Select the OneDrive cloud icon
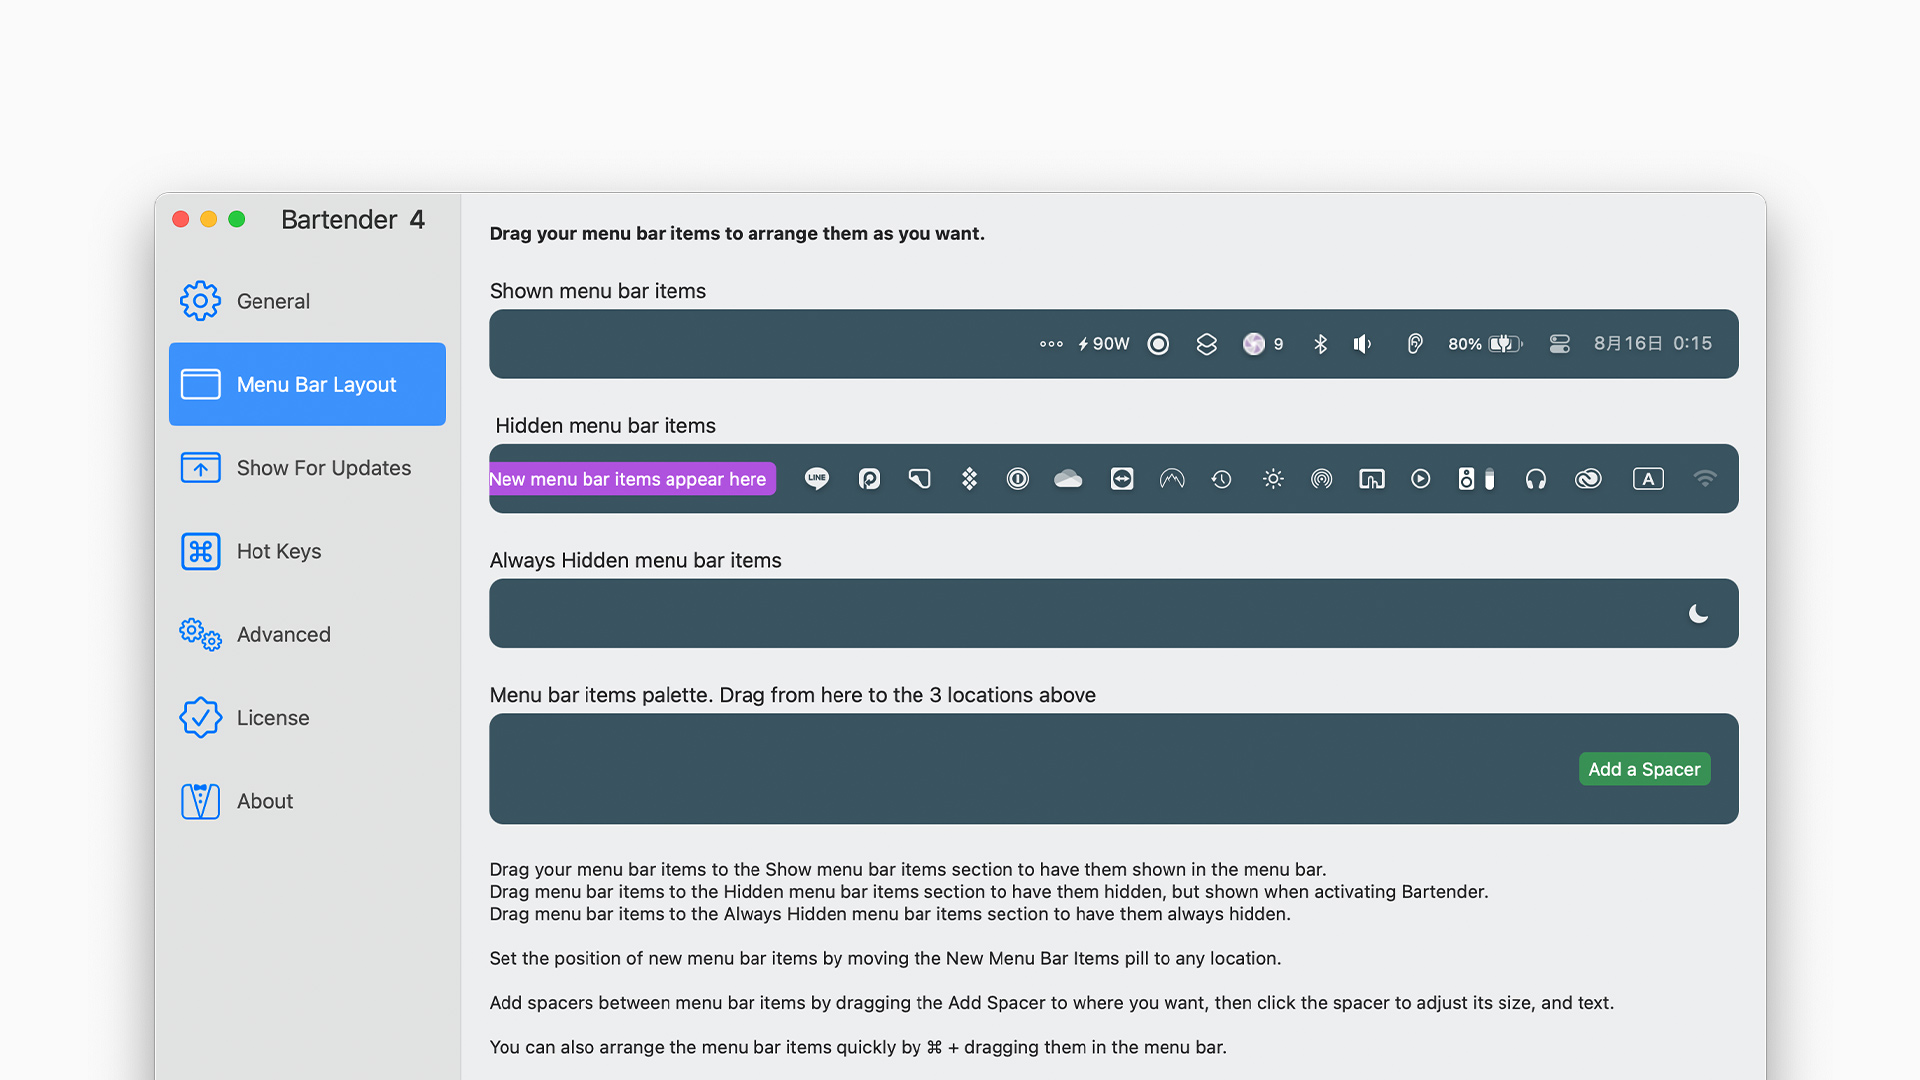The image size is (1920, 1080). pyautogui.click(x=1068, y=479)
